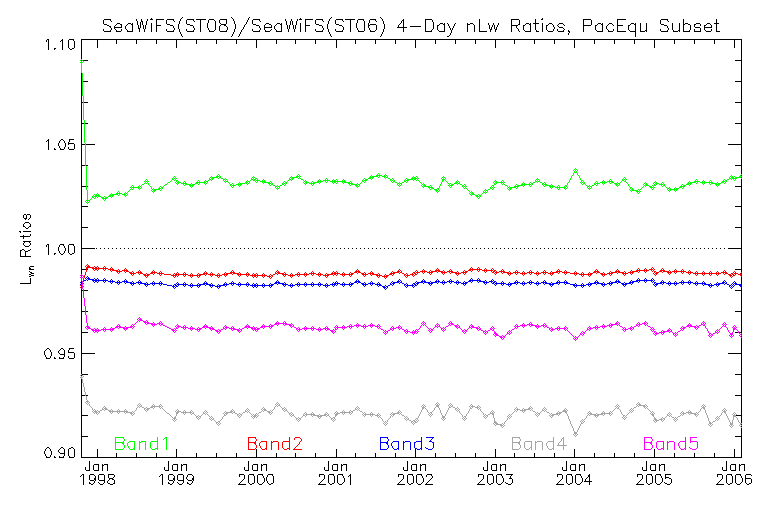The height and width of the screenshot is (512, 768).
Task: Click the 0.95 y-axis tick label
Action: pos(59,353)
